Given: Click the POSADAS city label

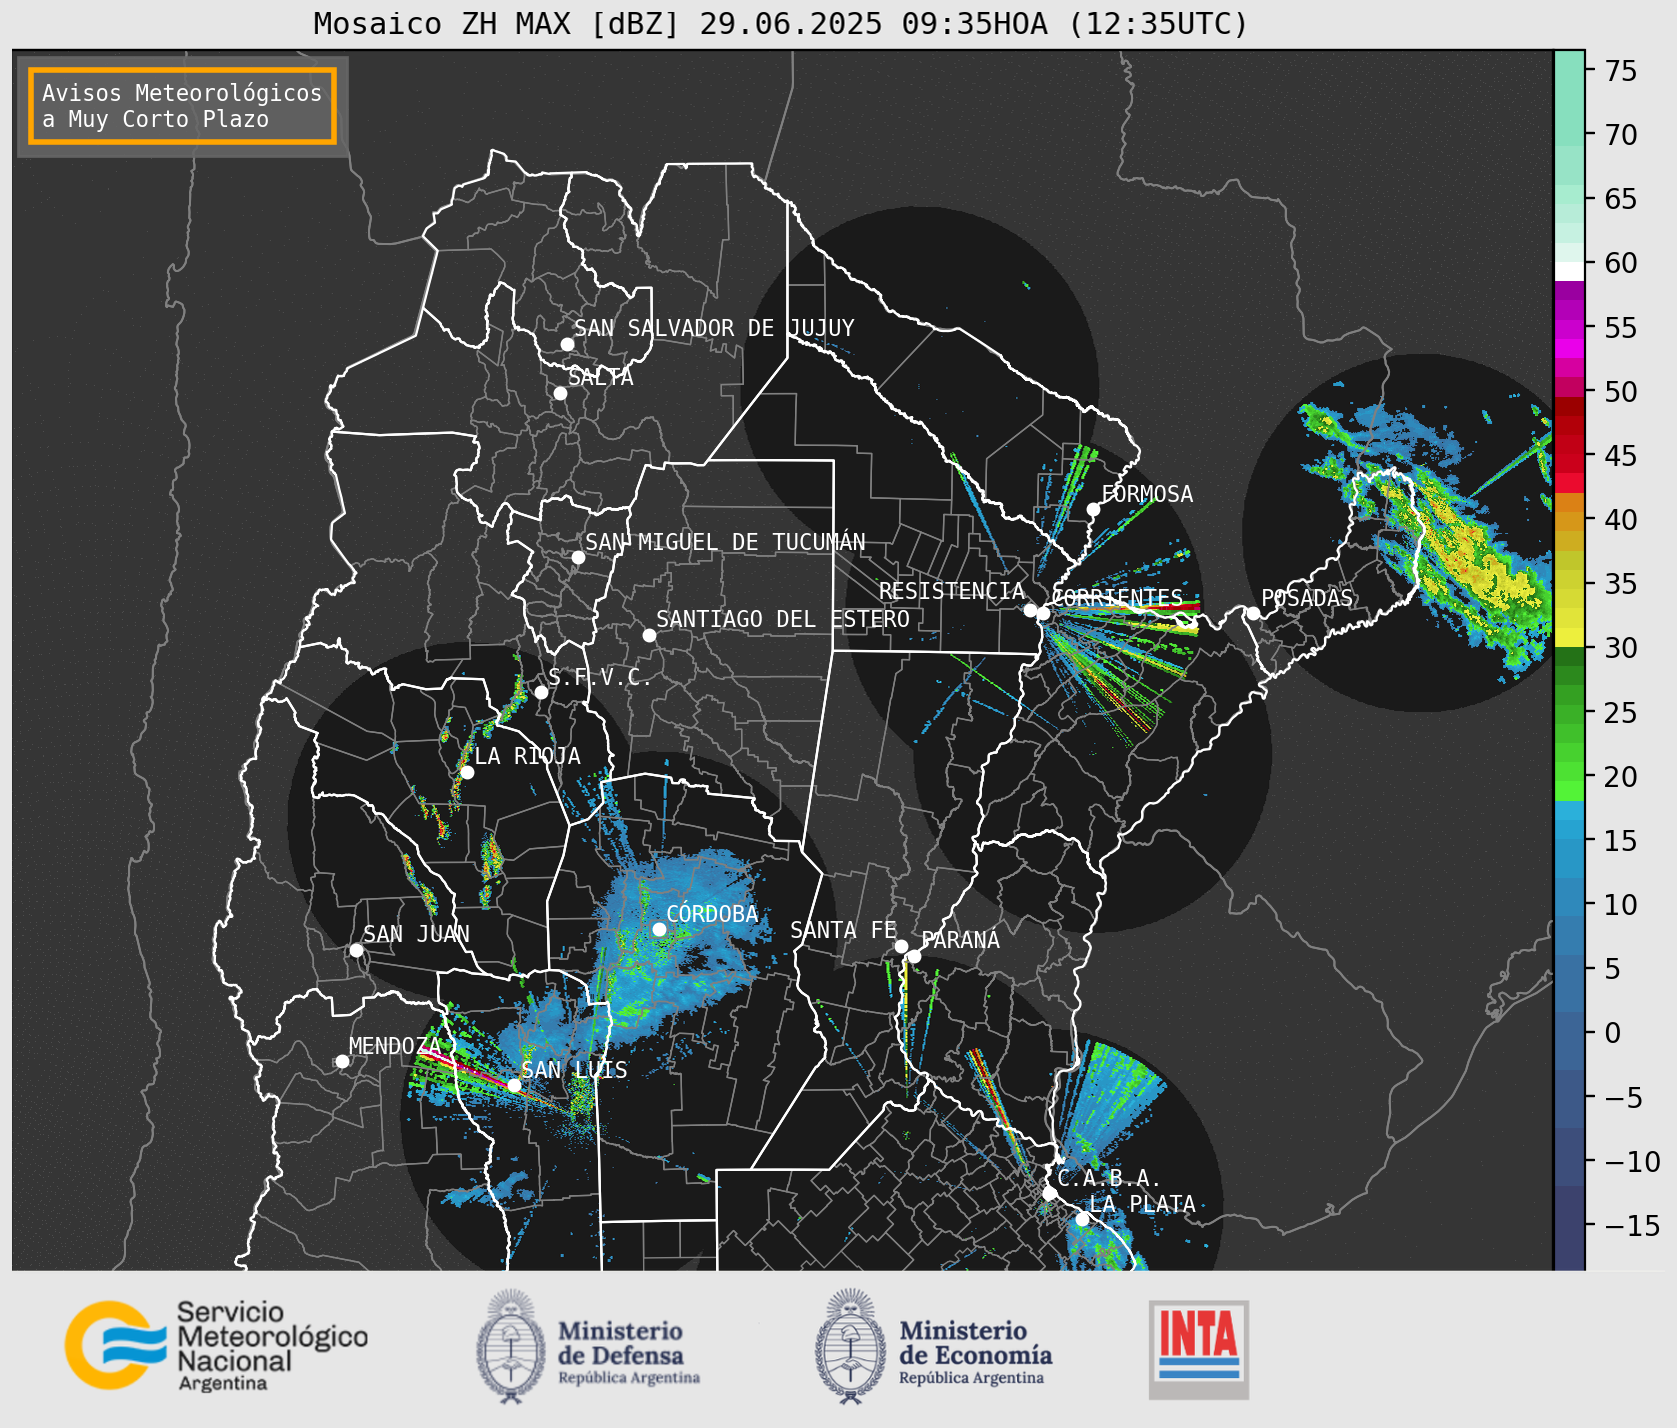Looking at the screenshot, I should point(1306,598).
